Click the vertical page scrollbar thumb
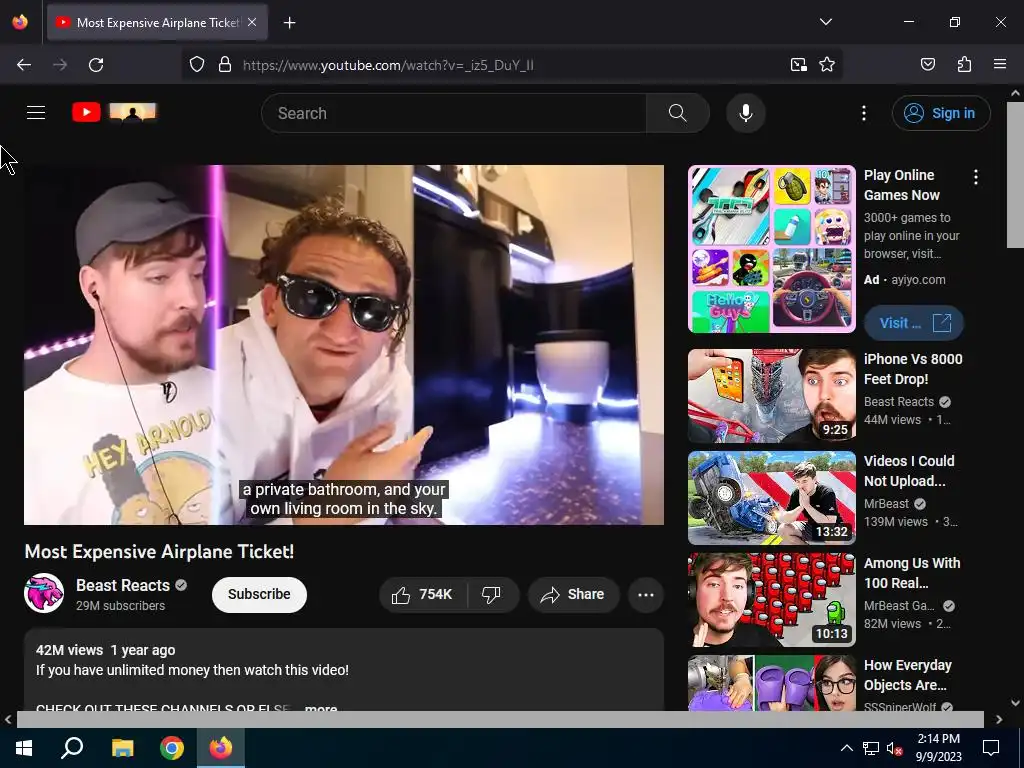The height and width of the screenshot is (768, 1024). [1015, 174]
